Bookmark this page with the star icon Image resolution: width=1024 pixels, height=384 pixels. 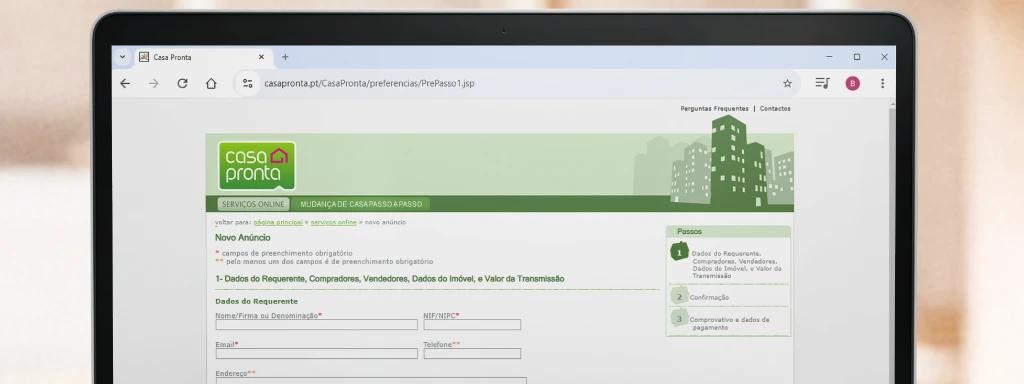(788, 83)
